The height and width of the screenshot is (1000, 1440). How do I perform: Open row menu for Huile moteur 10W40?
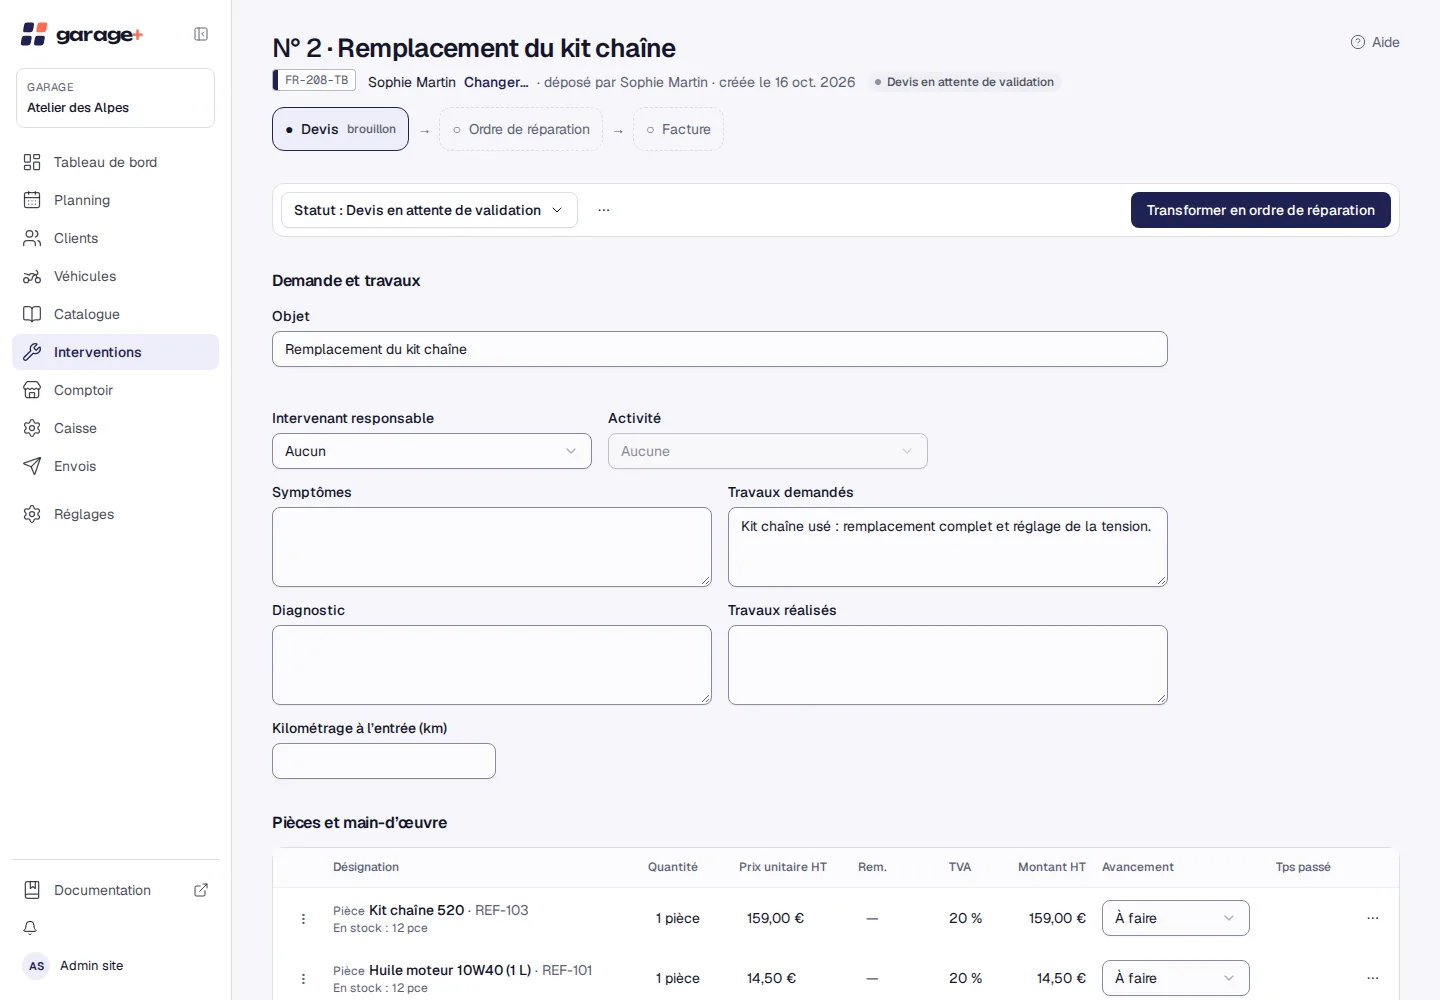coord(303,978)
